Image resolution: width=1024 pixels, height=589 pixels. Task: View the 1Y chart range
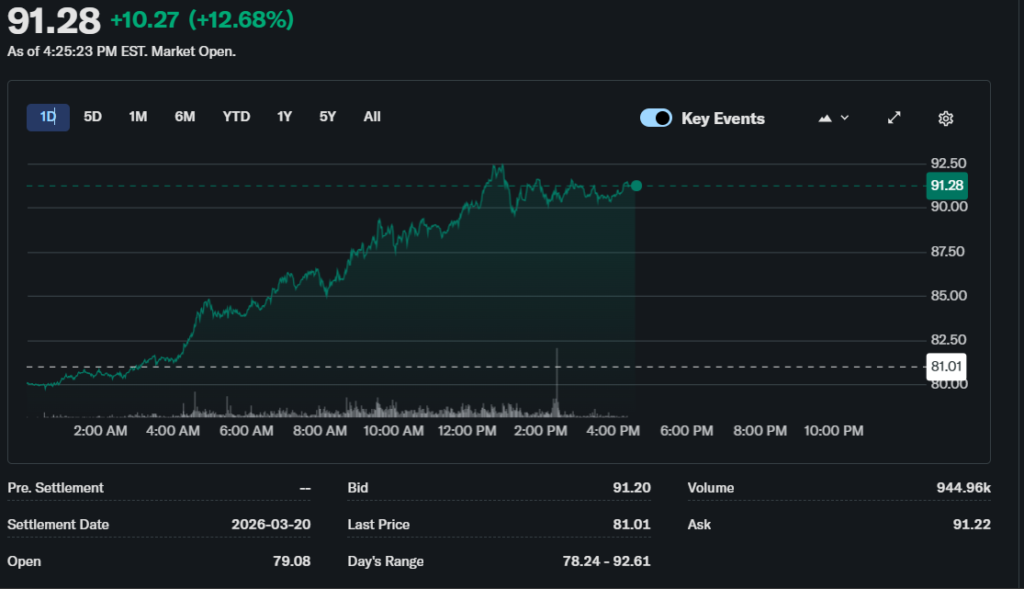tap(285, 117)
